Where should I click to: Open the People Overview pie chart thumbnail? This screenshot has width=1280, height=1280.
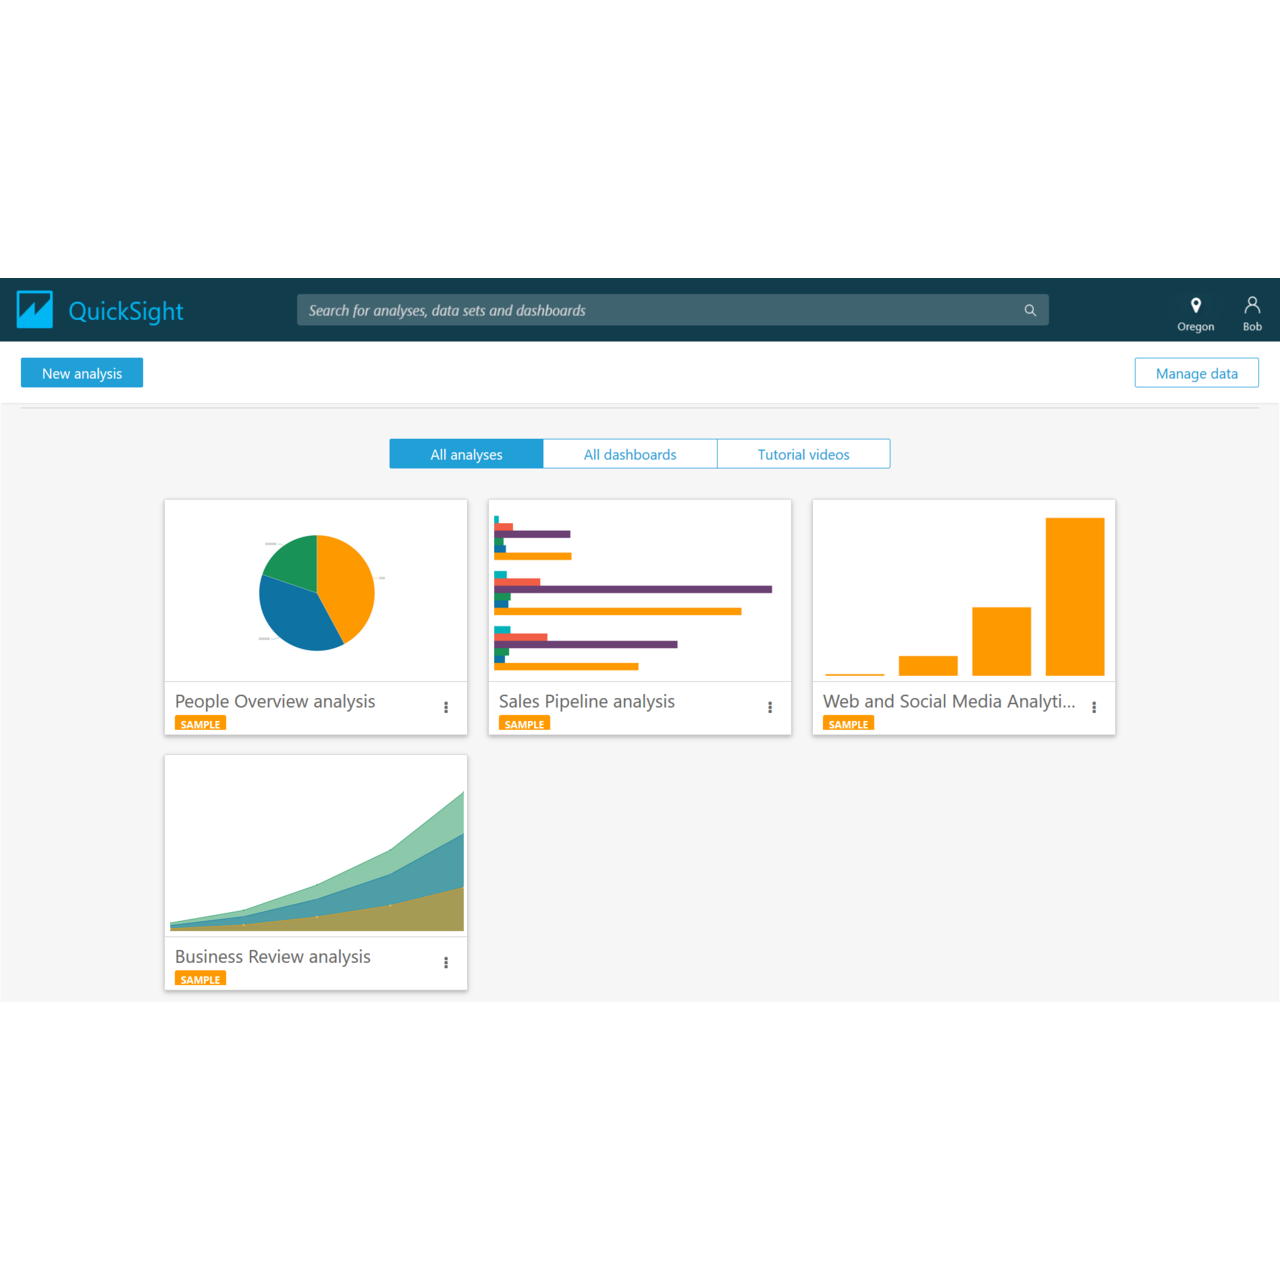pos(315,590)
